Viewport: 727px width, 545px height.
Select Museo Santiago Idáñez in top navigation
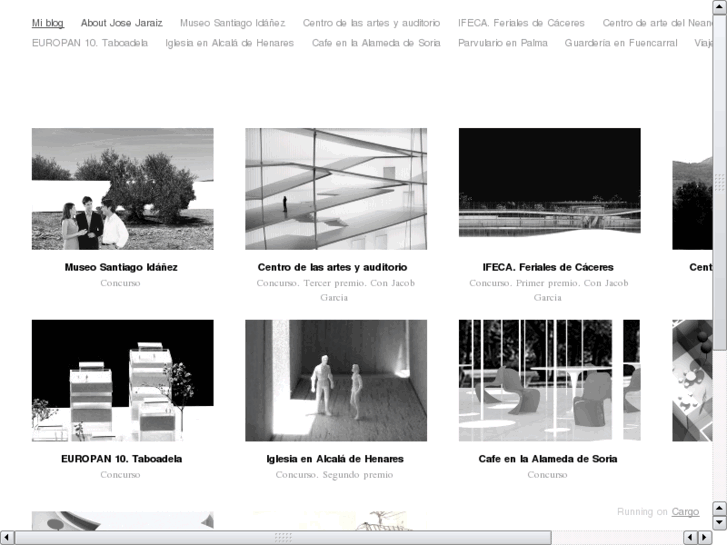click(x=232, y=23)
